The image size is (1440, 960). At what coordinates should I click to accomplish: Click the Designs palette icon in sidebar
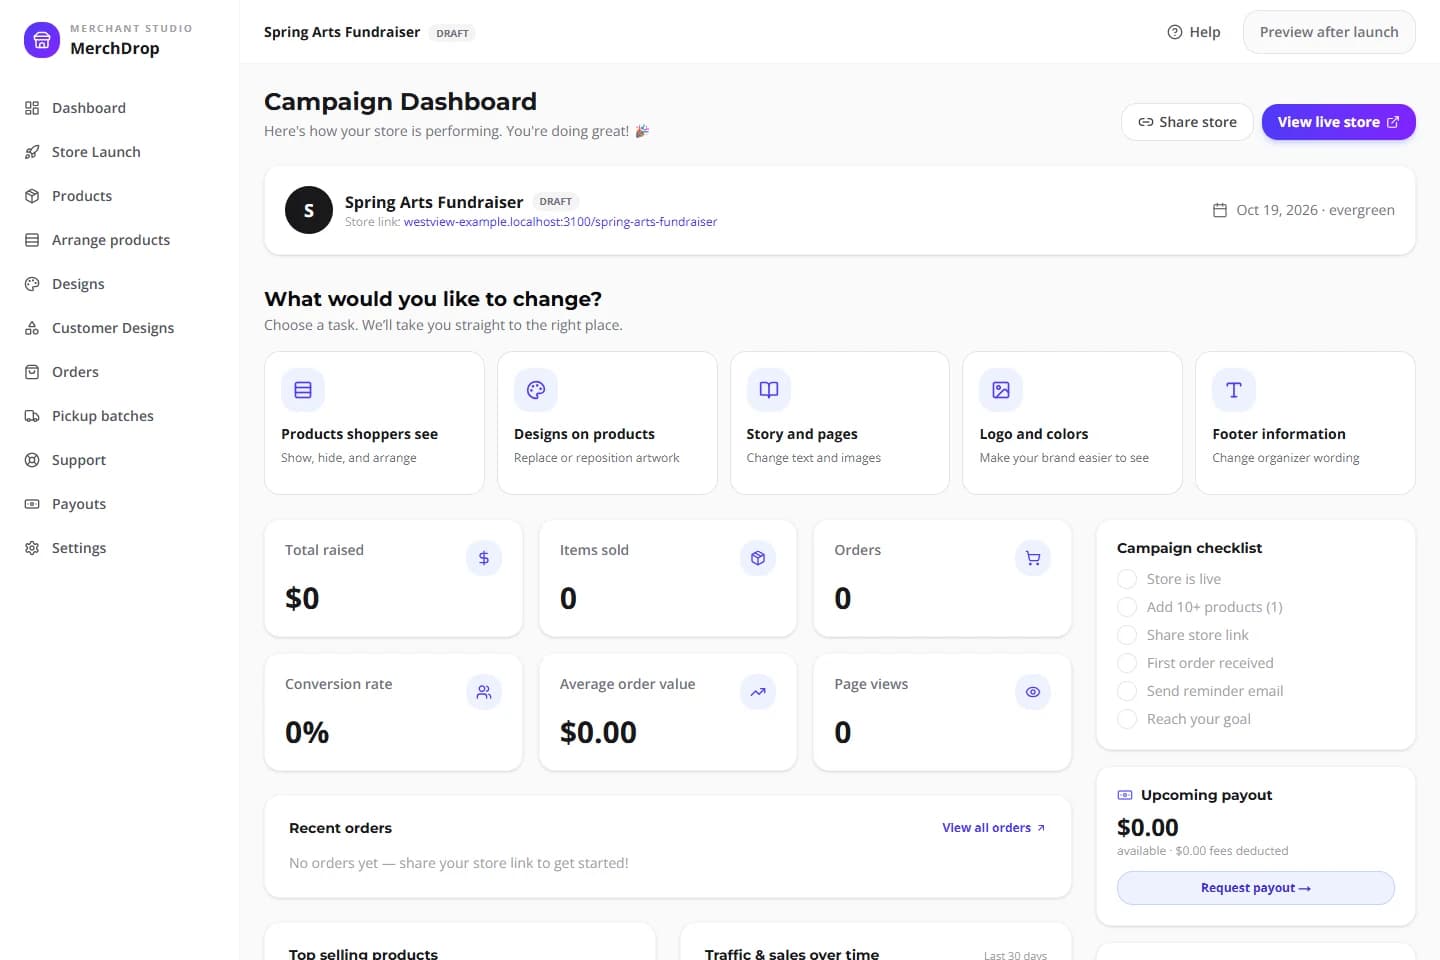pyautogui.click(x=32, y=284)
